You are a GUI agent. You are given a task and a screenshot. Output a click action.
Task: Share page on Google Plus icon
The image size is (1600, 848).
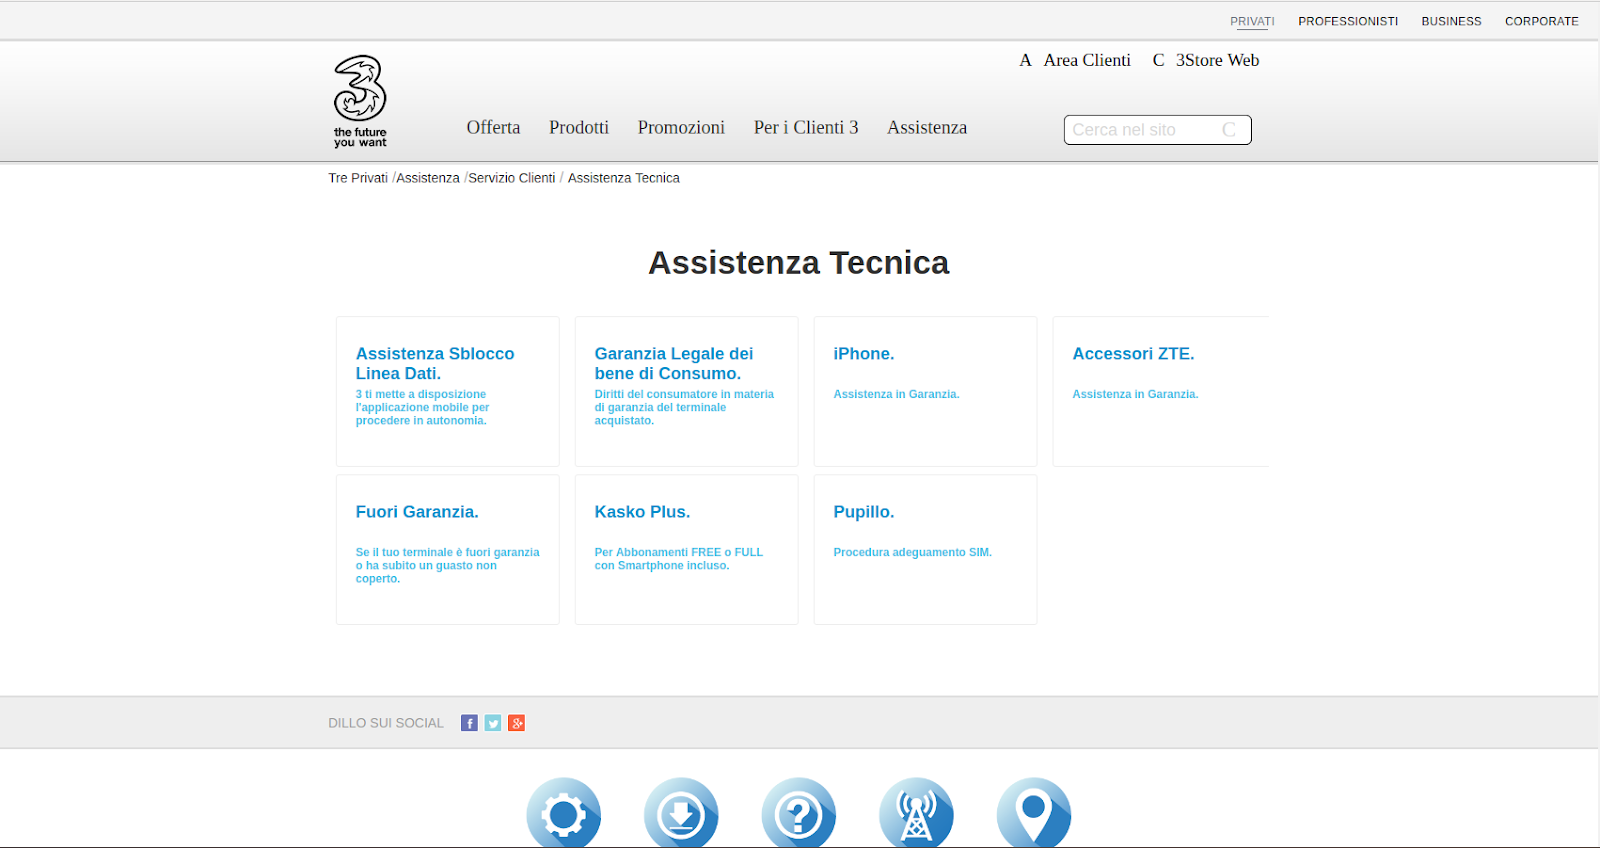point(516,723)
